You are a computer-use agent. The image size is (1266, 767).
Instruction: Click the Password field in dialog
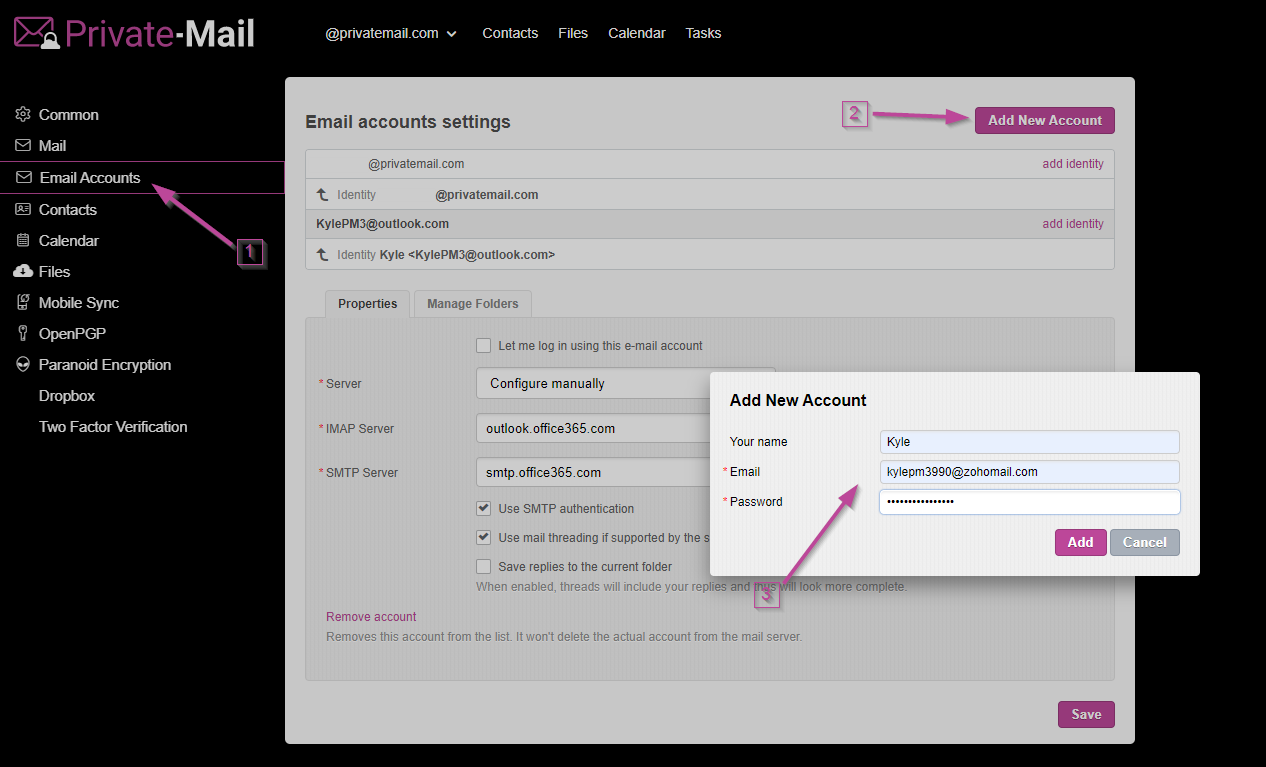pos(1029,502)
